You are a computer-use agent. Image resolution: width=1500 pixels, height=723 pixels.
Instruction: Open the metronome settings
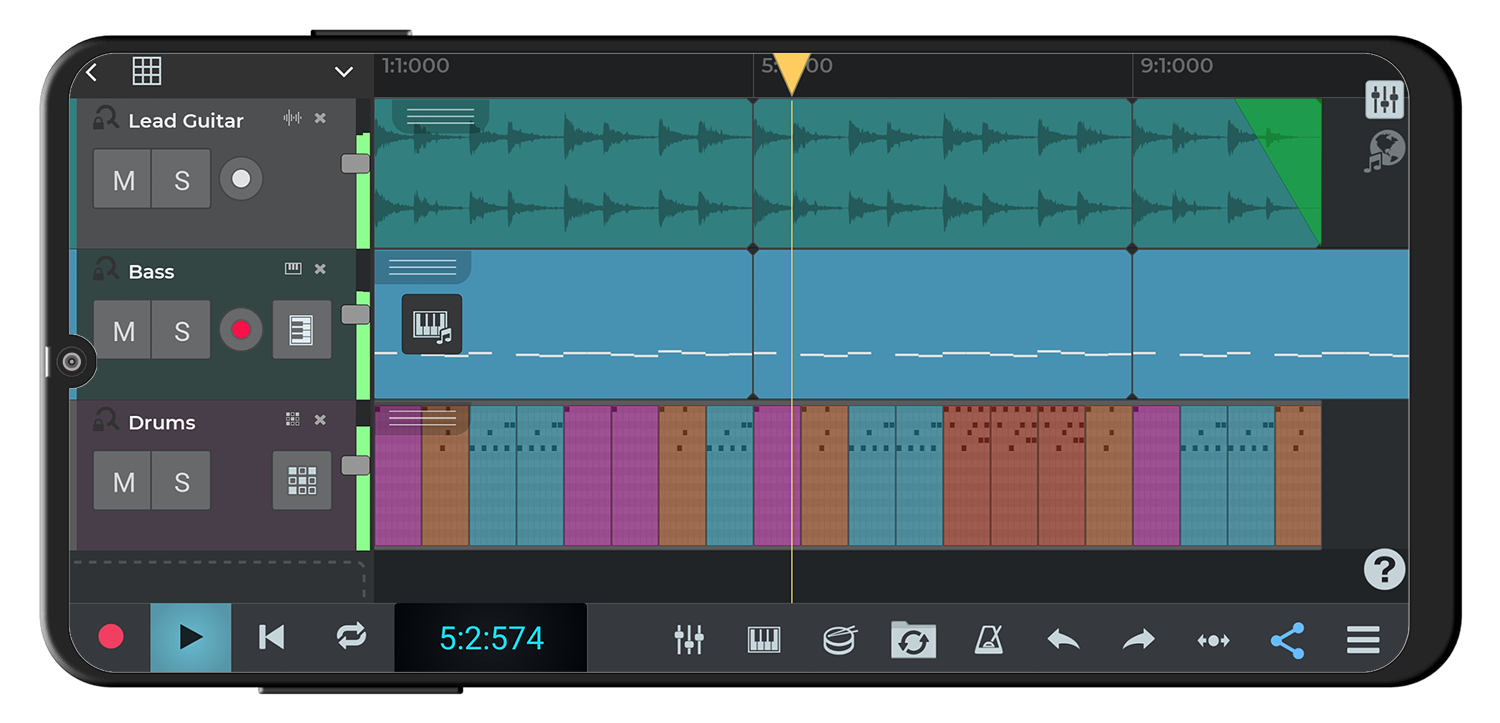coord(988,639)
